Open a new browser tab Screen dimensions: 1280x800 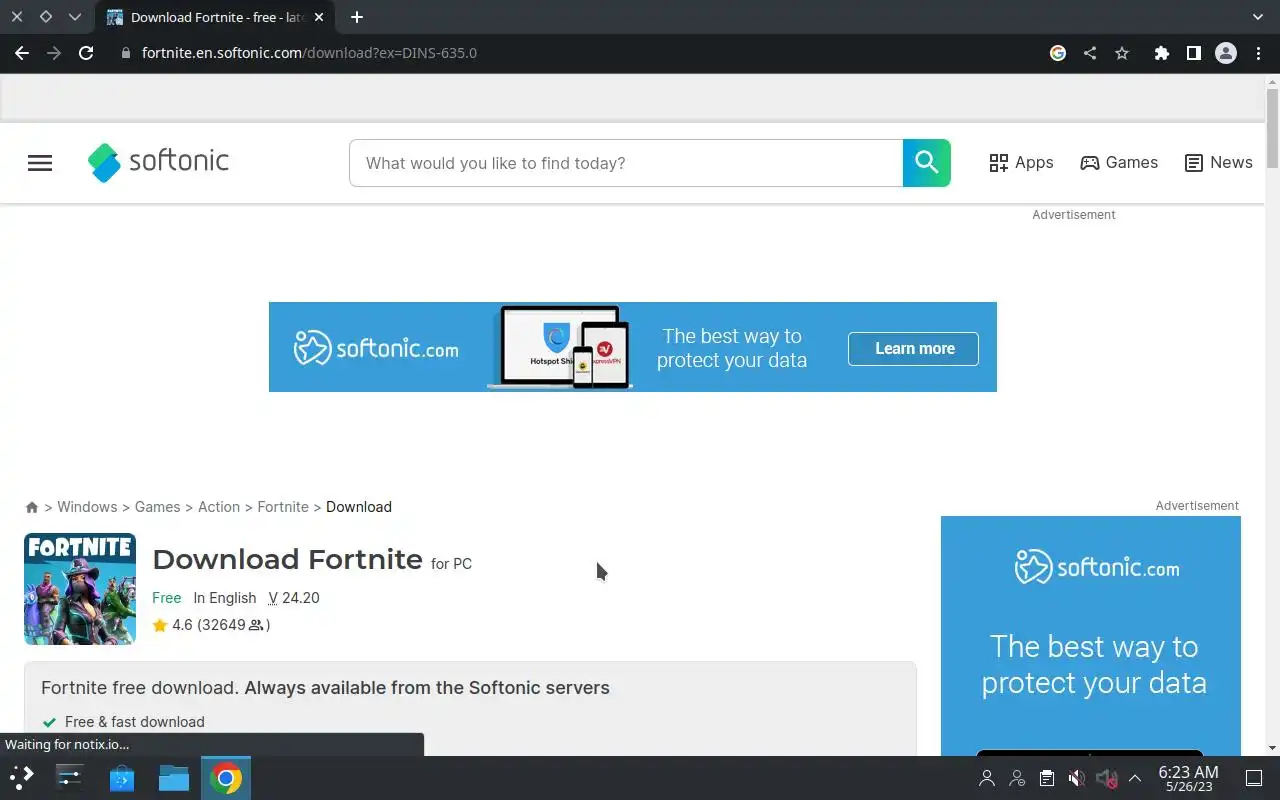pos(357,17)
